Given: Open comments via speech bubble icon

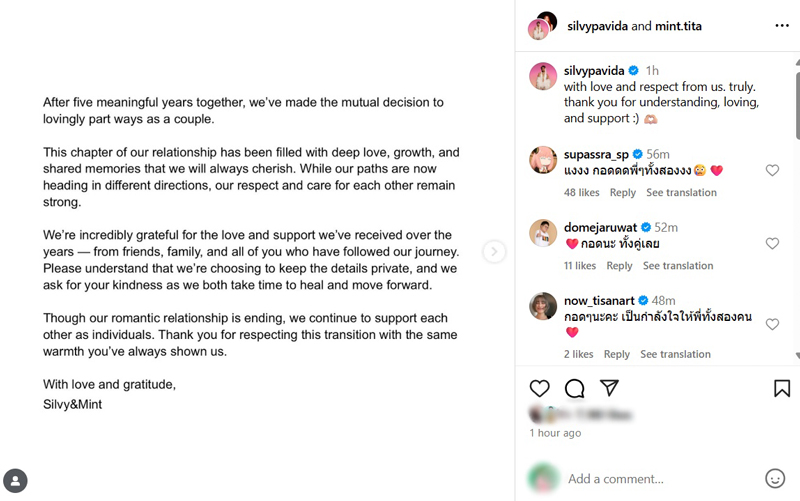Looking at the screenshot, I should tap(574, 388).
